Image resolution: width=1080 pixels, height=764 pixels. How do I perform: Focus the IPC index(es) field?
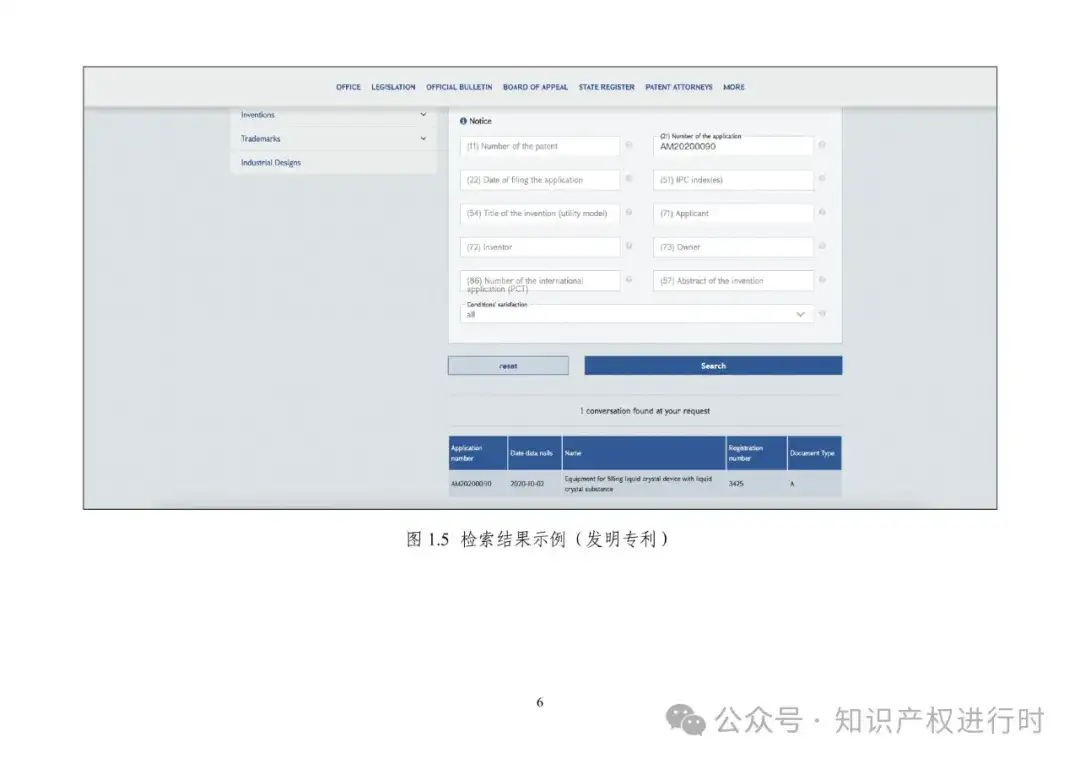733,180
